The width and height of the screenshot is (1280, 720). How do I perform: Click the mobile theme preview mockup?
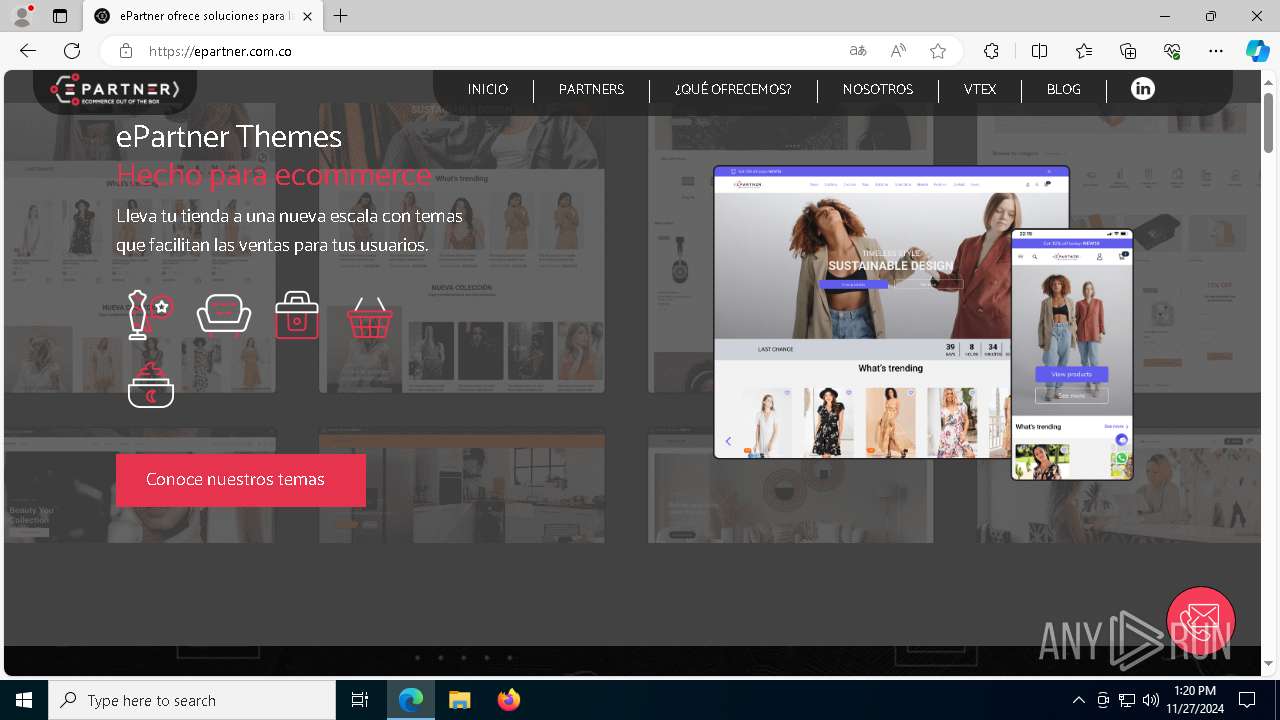coord(1072,354)
